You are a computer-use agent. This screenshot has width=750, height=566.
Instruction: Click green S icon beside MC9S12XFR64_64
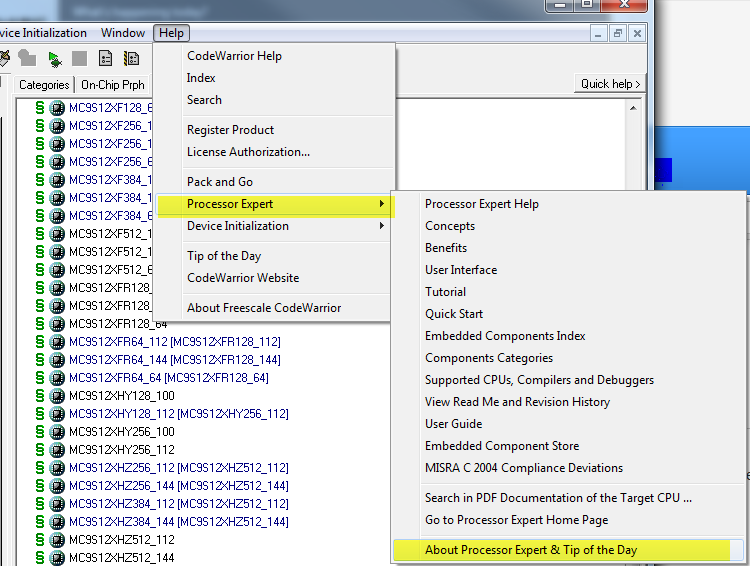click(x=40, y=378)
